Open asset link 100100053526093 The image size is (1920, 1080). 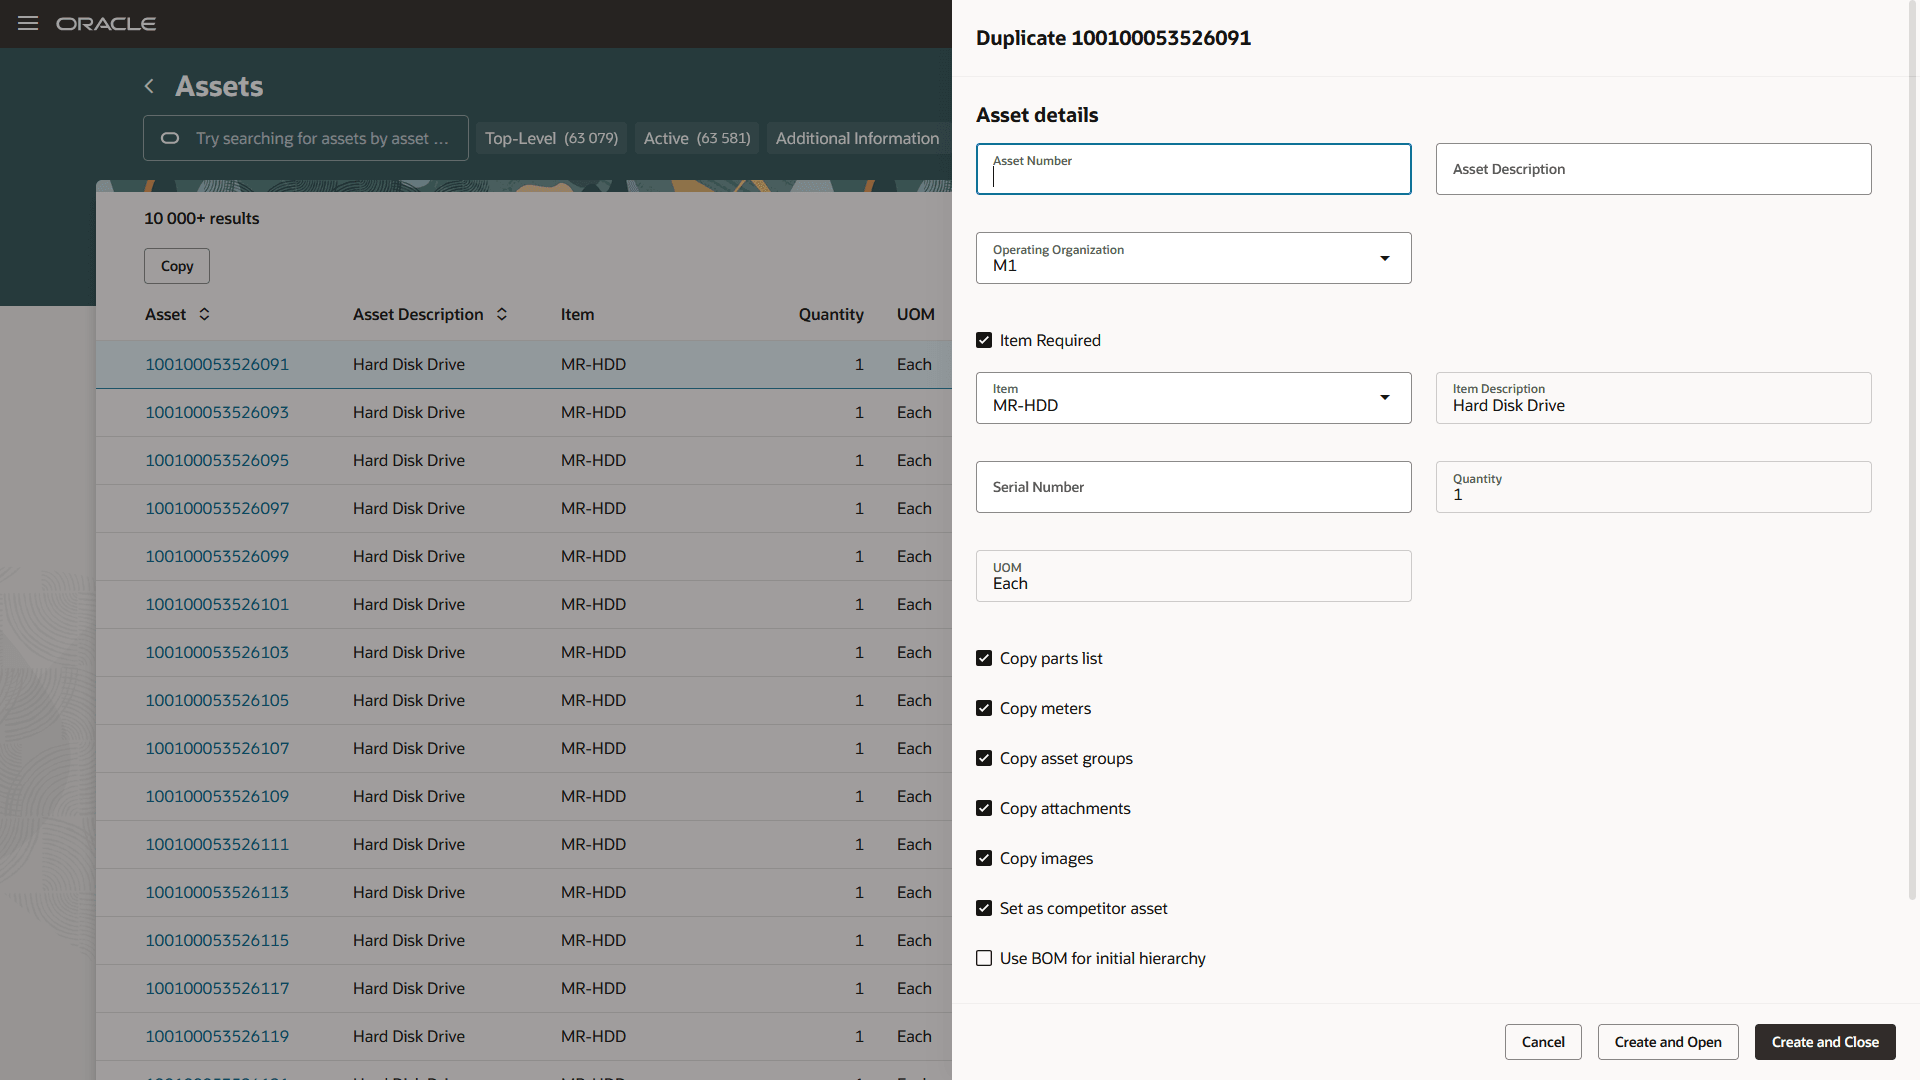click(x=217, y=412)
